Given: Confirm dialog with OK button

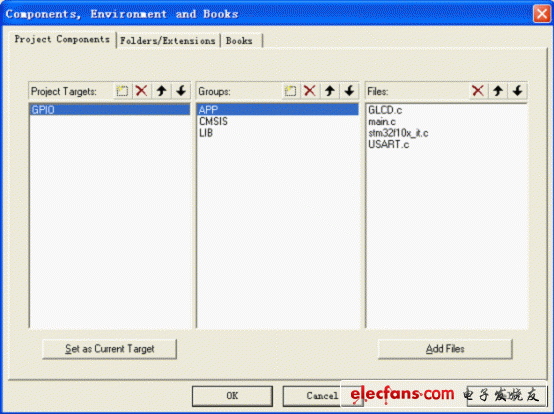Looking at the screenshot, I should click(x=232, y=396).
